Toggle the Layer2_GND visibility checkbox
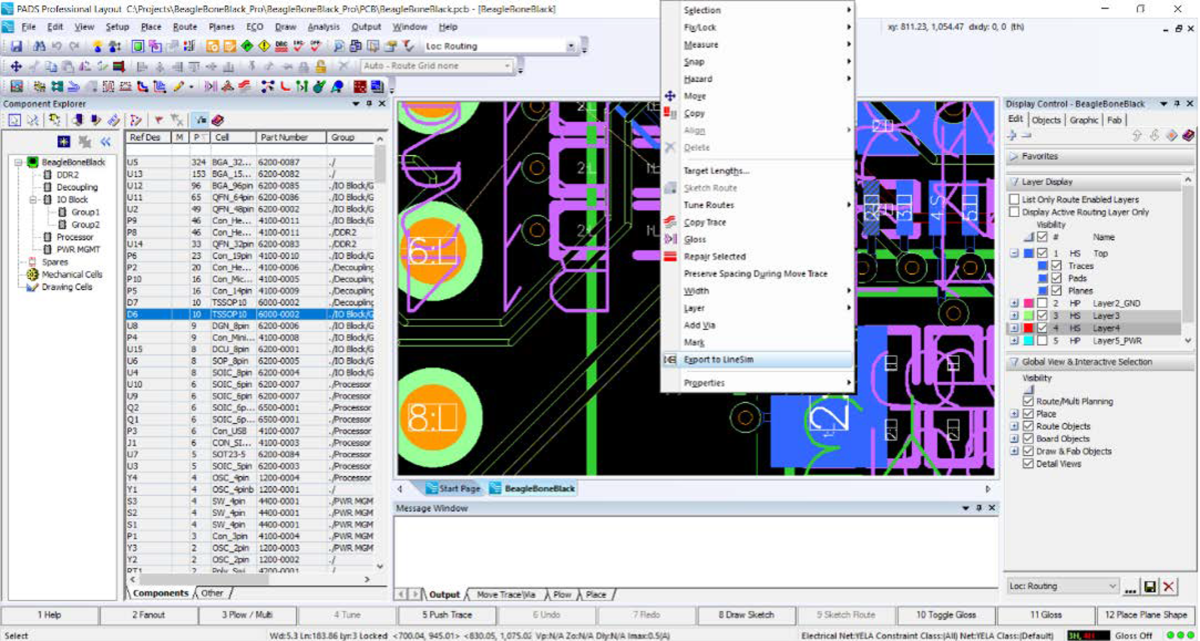The height and width of the screenshot is (641, 1200). [x=1042, y=303]
